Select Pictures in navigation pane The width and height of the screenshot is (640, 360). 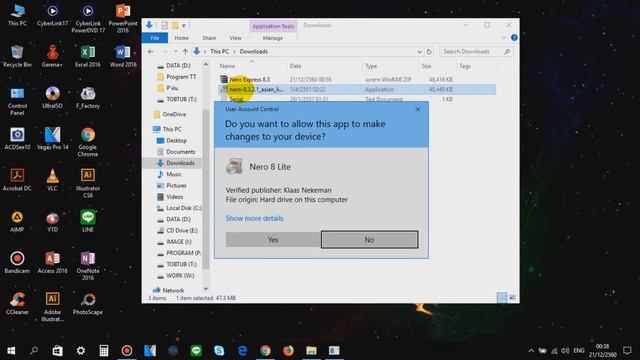tap(176, 186)
